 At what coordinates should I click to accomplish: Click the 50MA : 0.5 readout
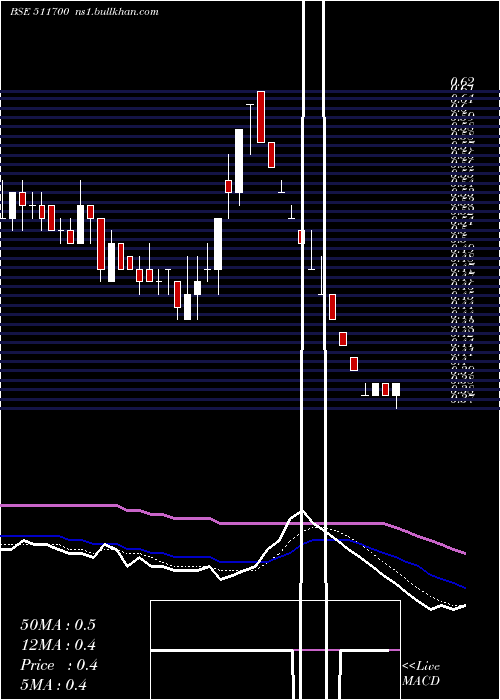58,625
